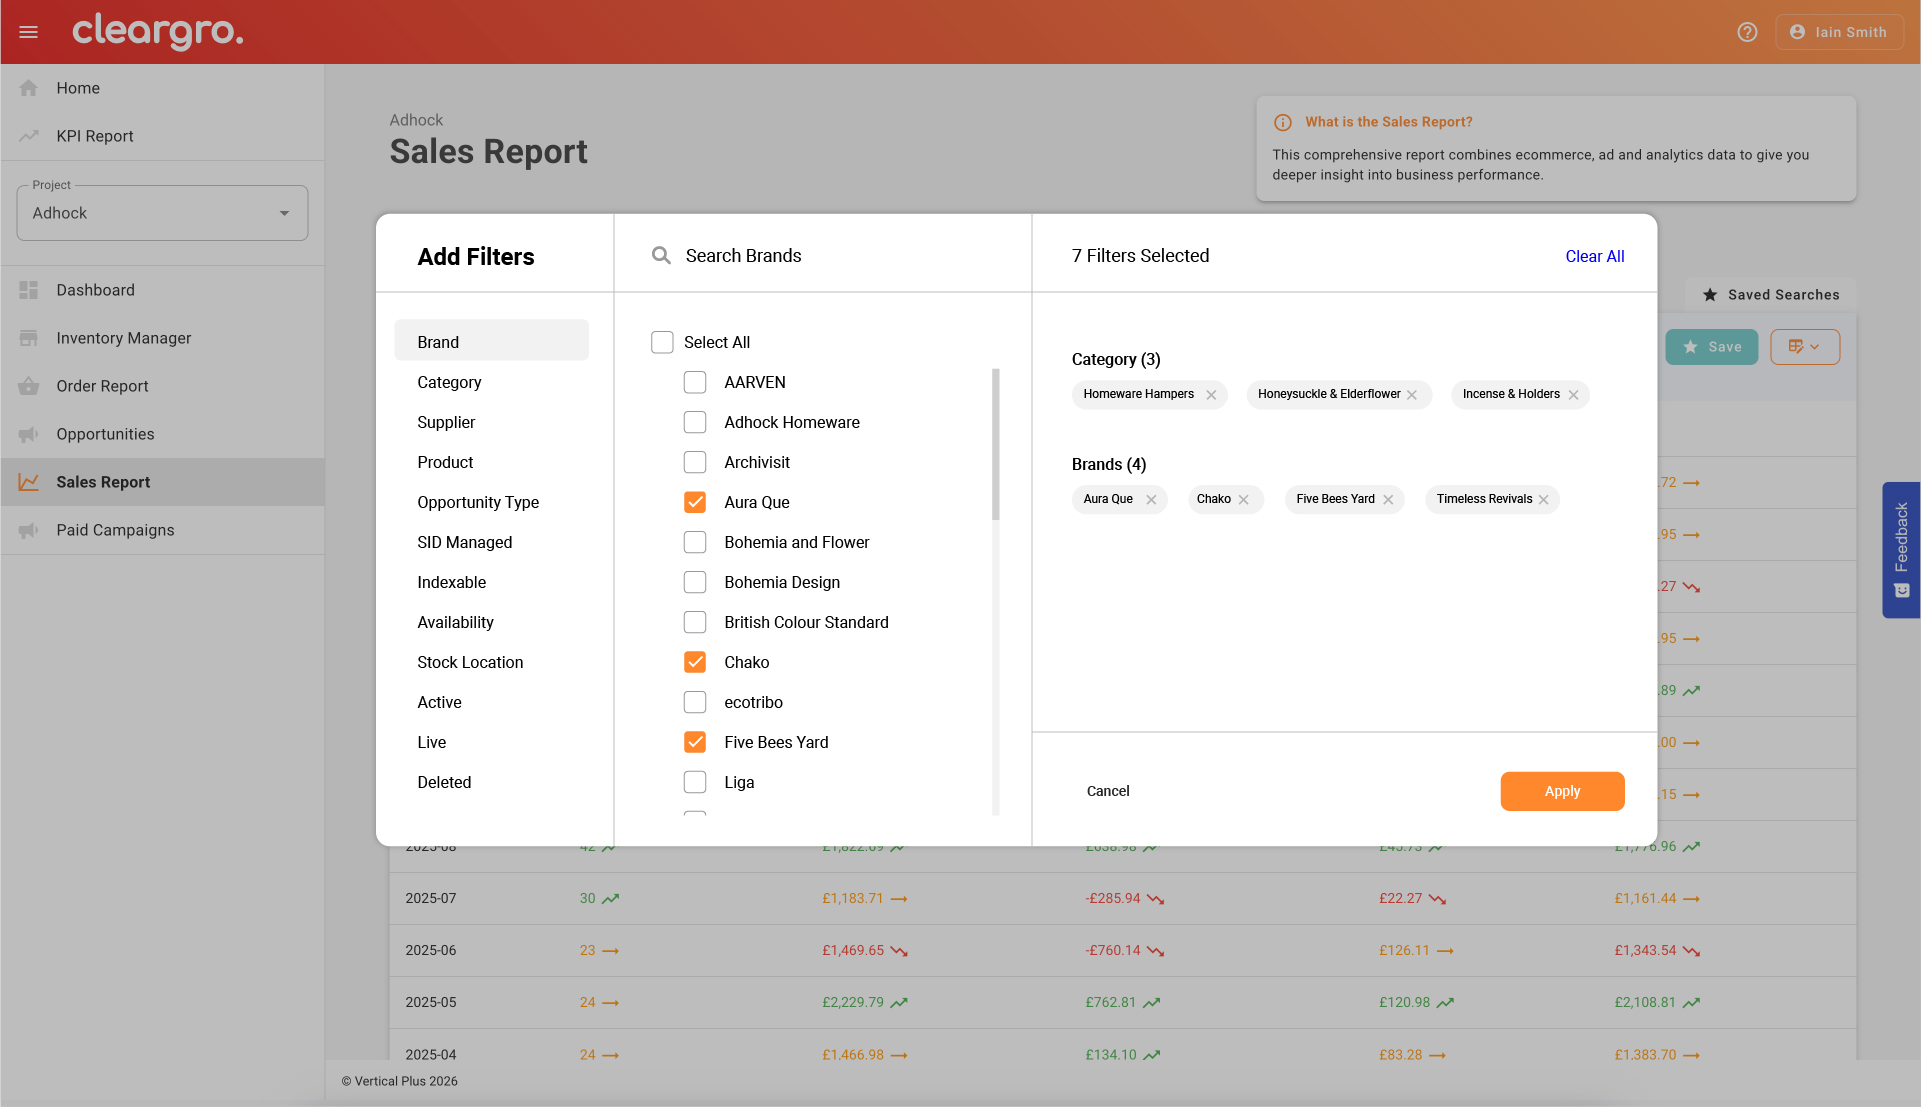Open the Iain Smith account menu
The image size is (1921, 1107).
(1839, 32)
